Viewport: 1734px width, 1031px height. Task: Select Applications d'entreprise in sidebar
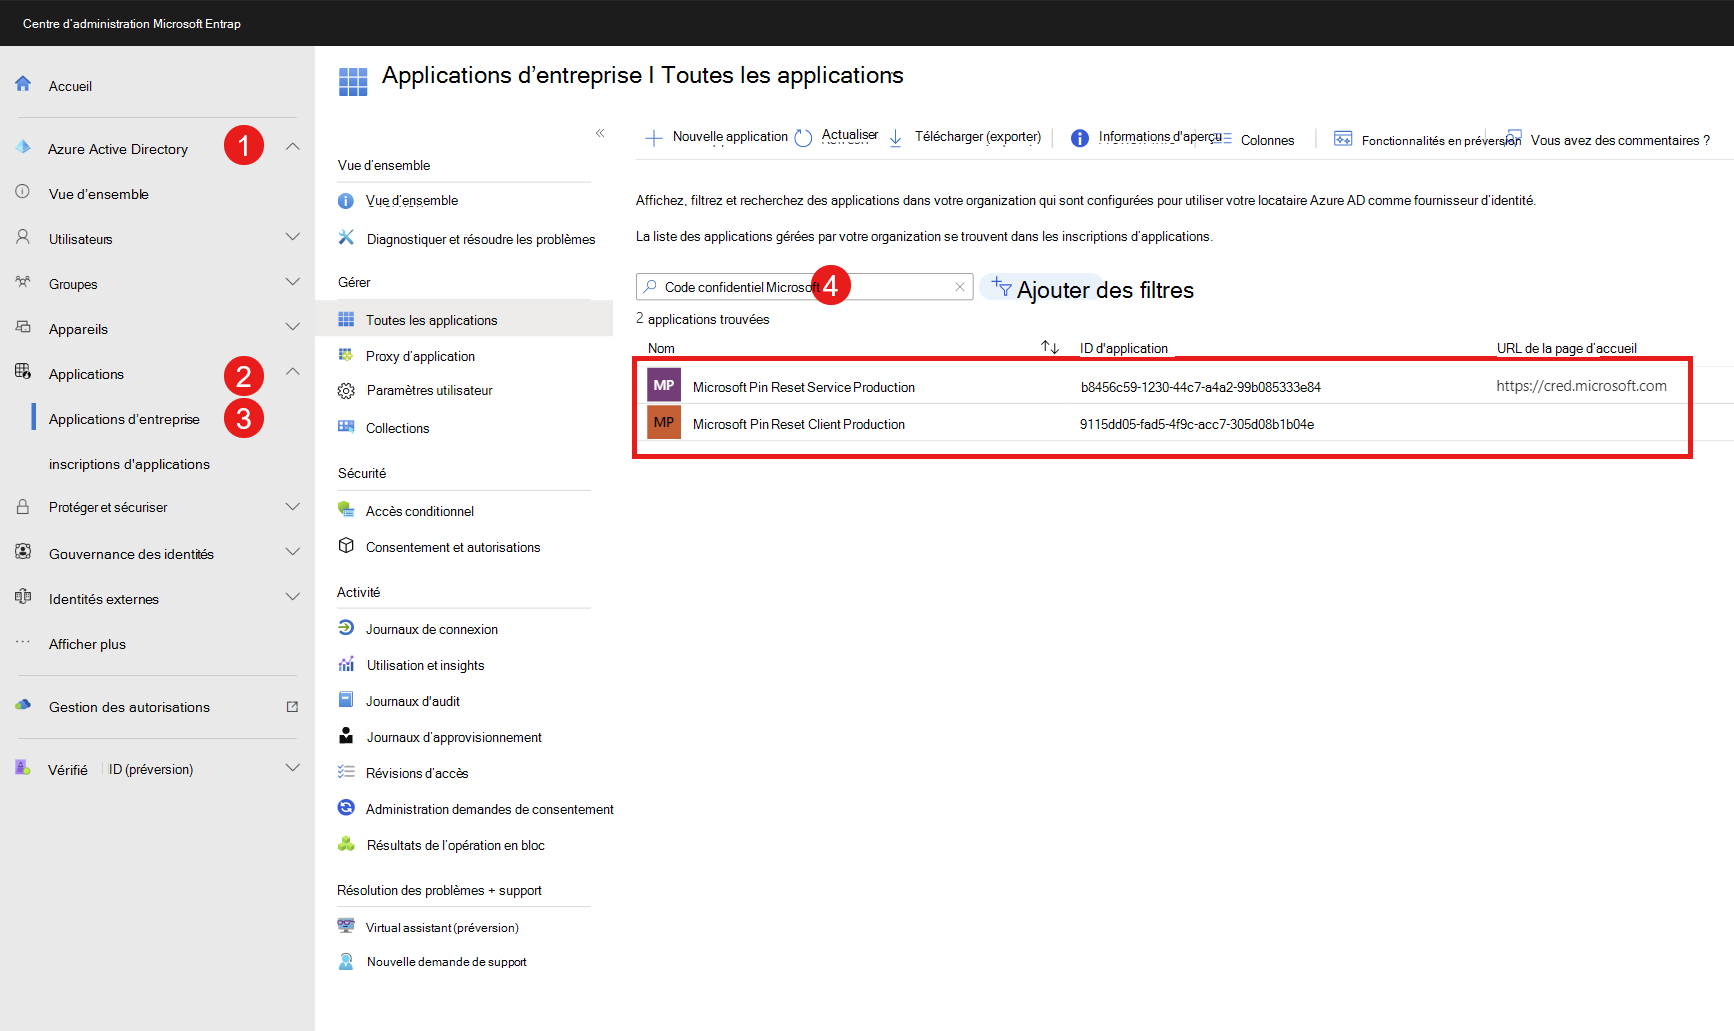[124, 419]
